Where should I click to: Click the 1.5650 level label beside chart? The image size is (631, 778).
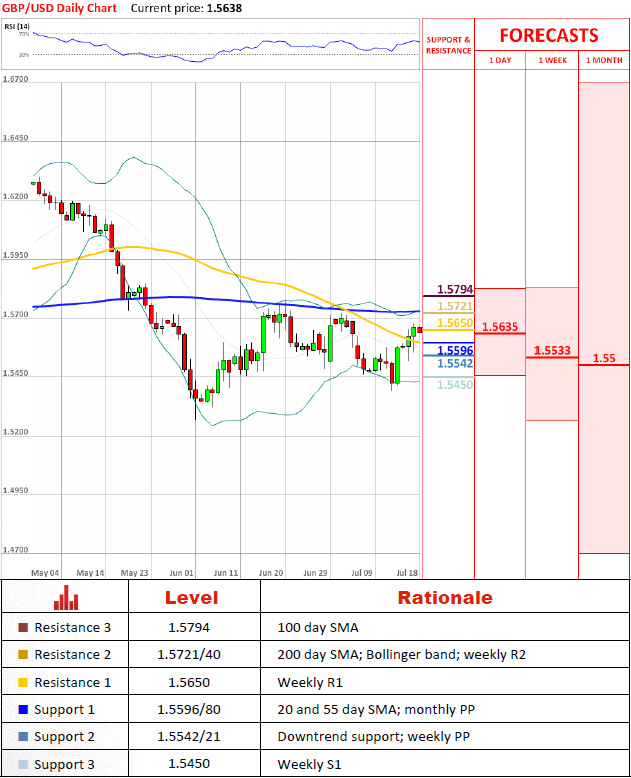point(455,323)
